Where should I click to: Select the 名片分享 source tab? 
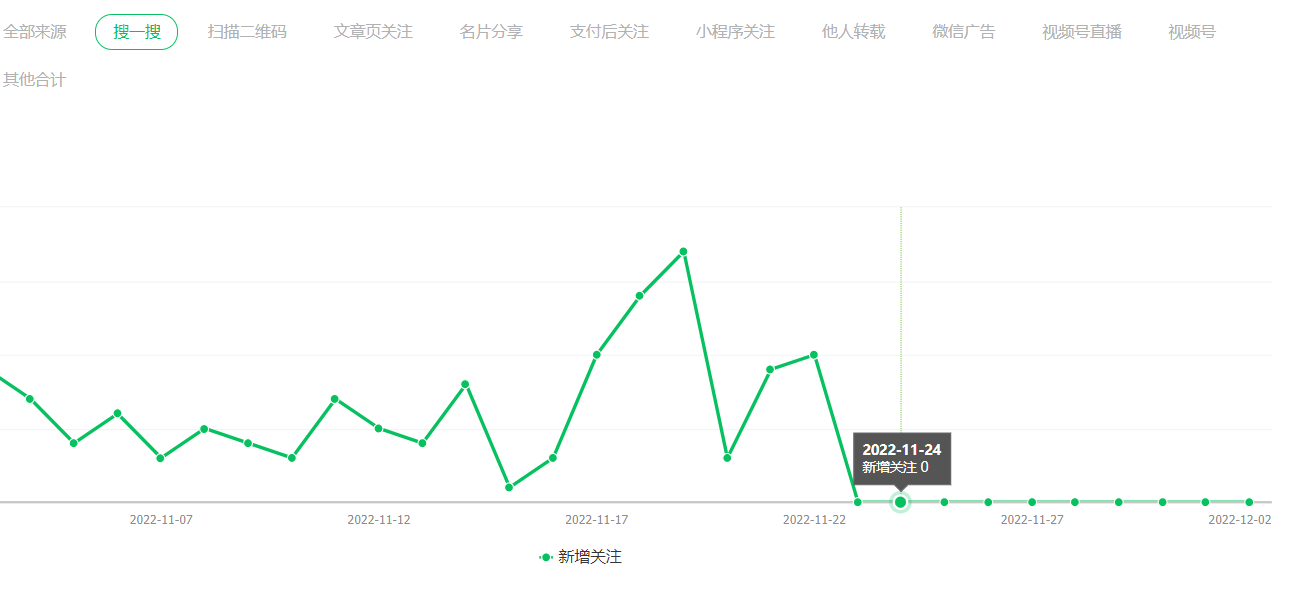[x=491, y=32]
